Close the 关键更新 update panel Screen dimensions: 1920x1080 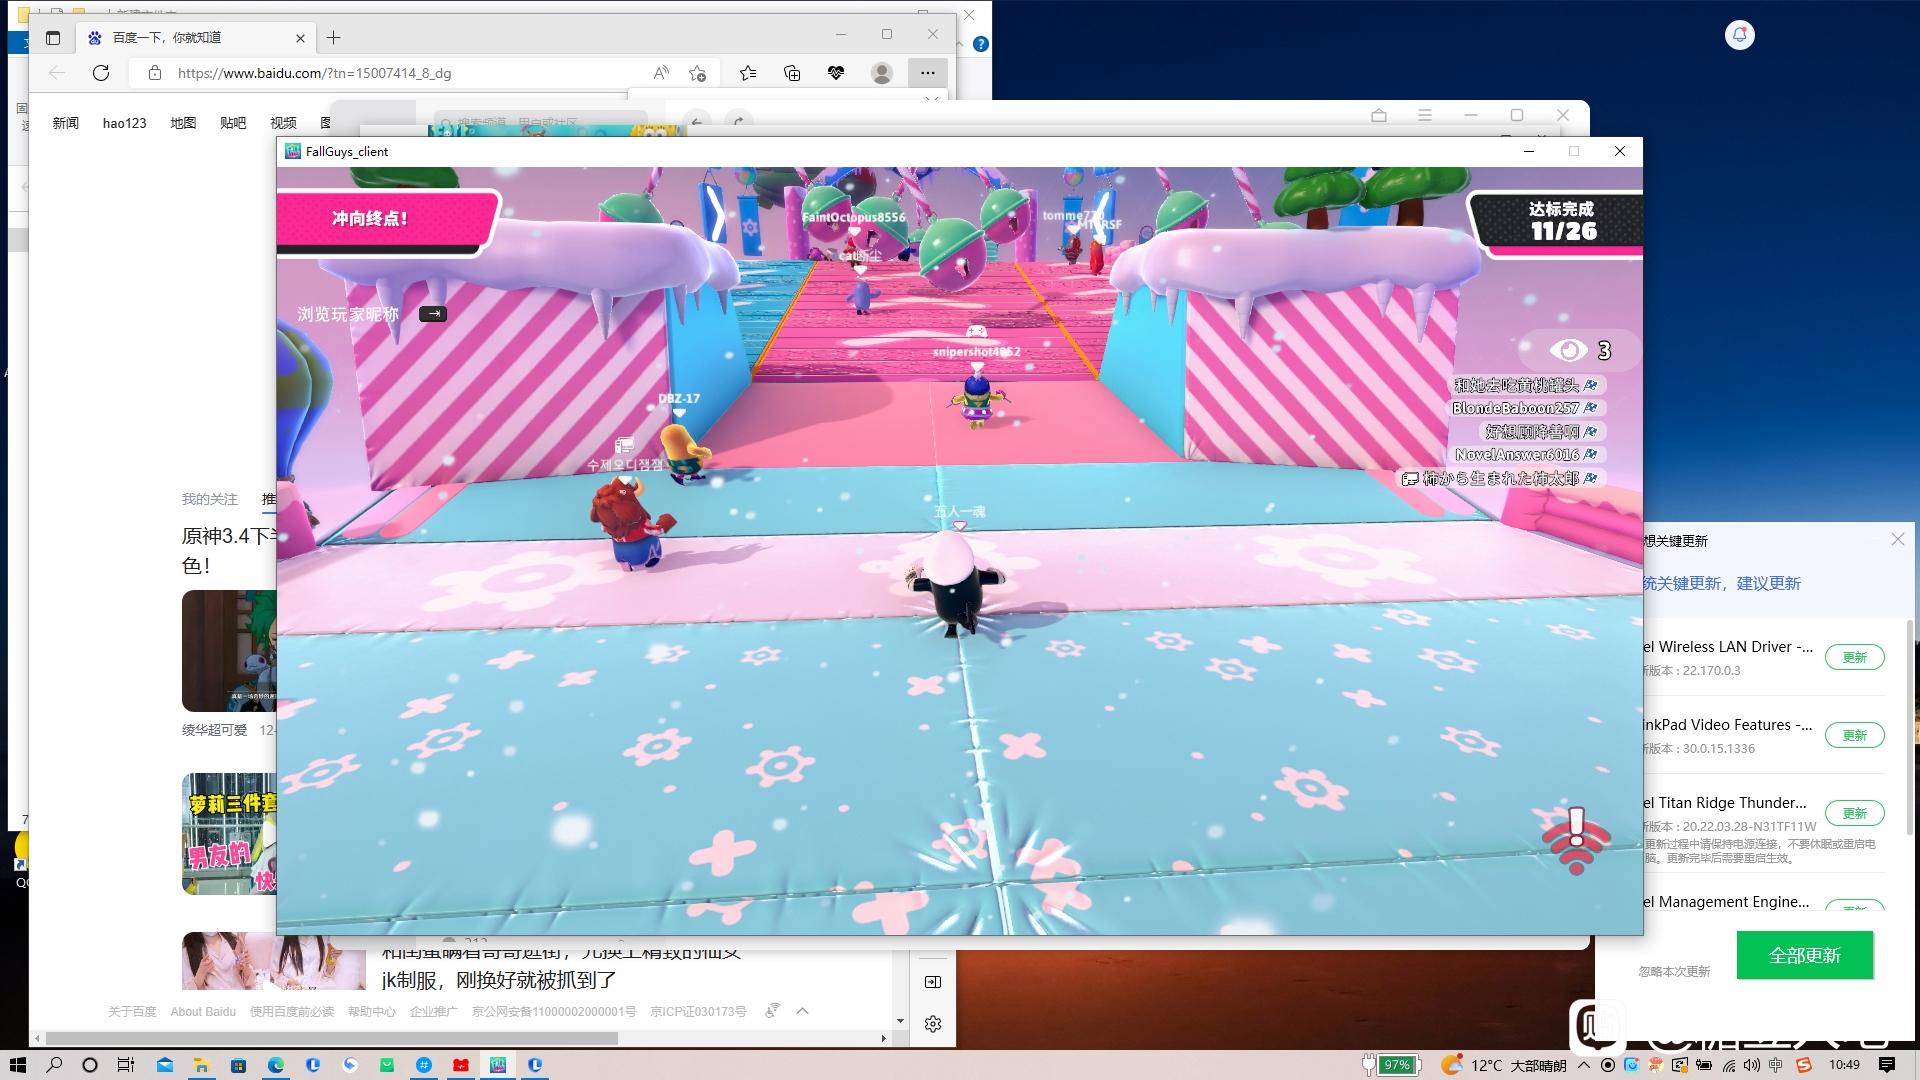1897,540
